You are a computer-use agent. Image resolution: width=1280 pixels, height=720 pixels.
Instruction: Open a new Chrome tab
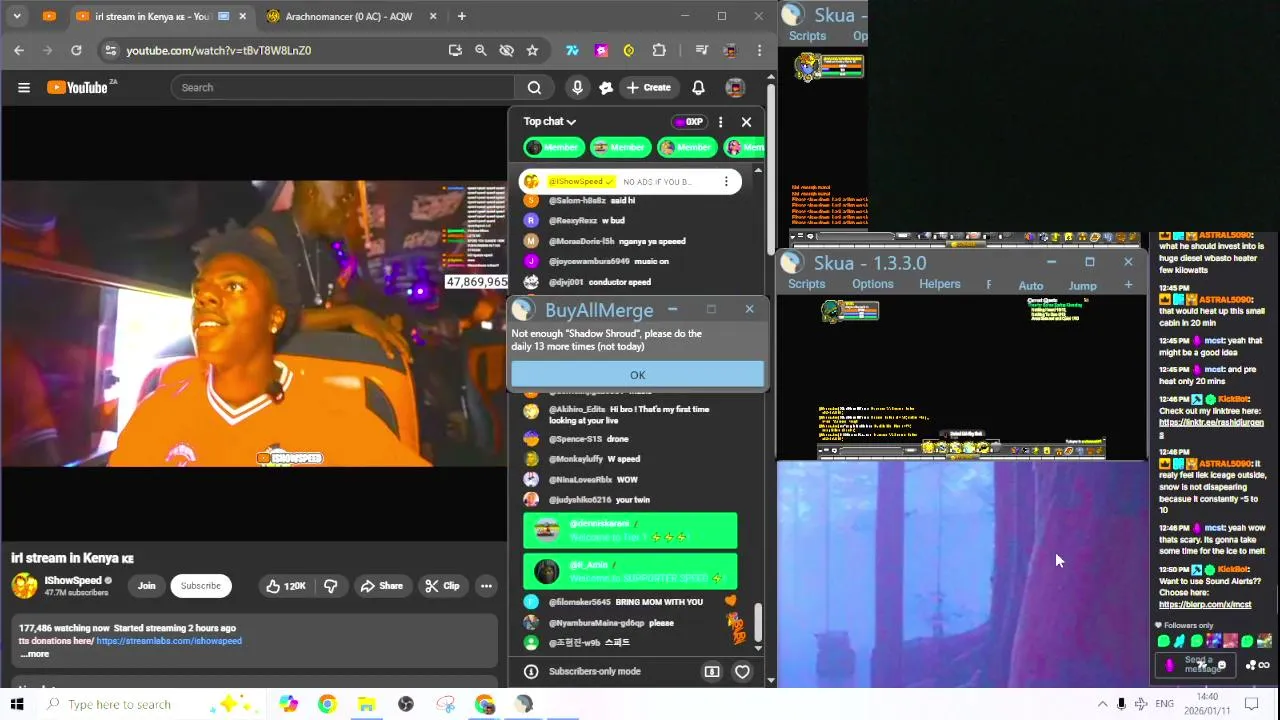point(461,16)
